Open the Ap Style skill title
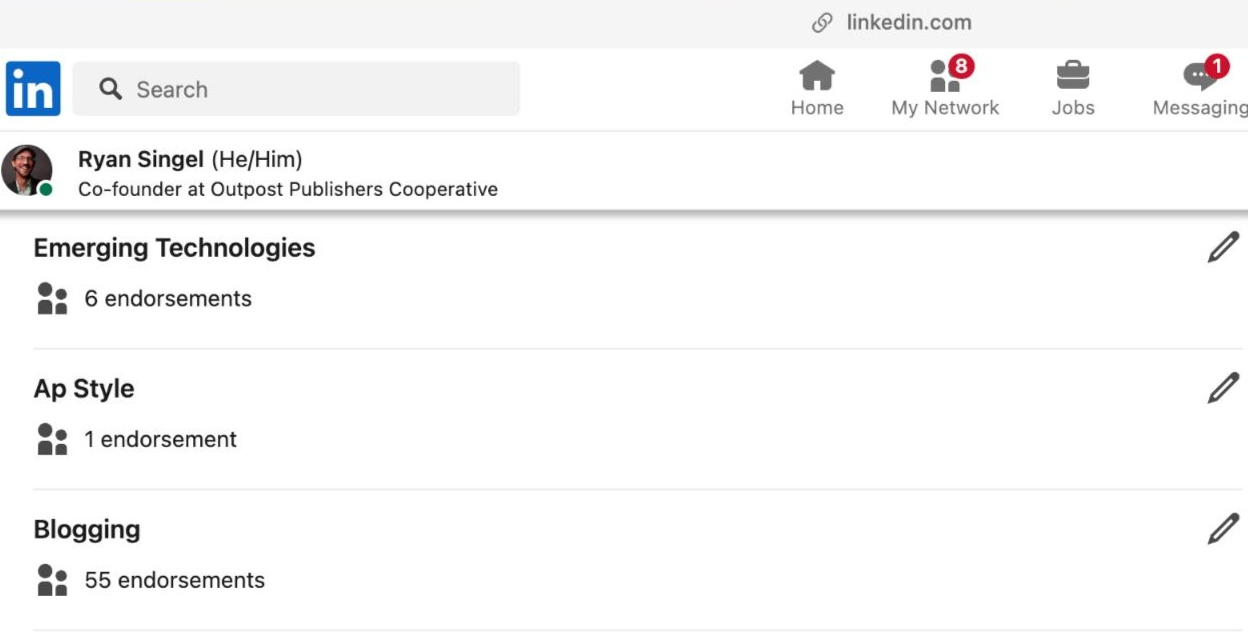The height and width of the screenshot is (632, 1248). click(84, 389)
